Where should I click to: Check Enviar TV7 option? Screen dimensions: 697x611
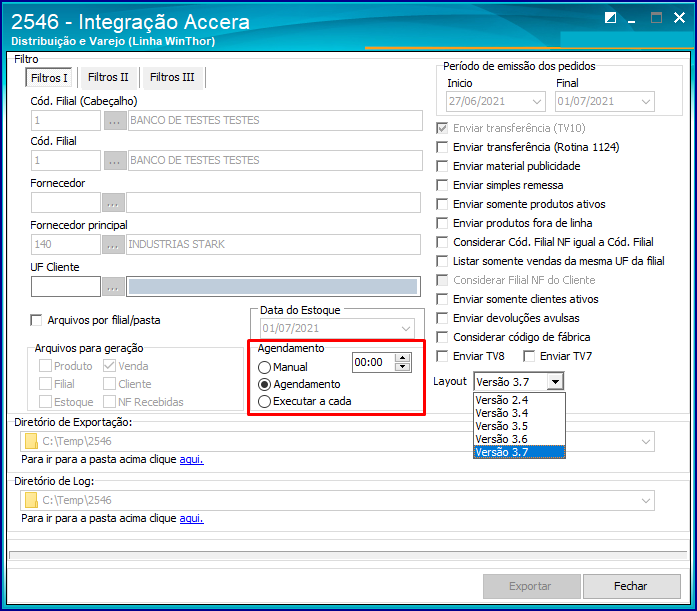pos(529,356)
